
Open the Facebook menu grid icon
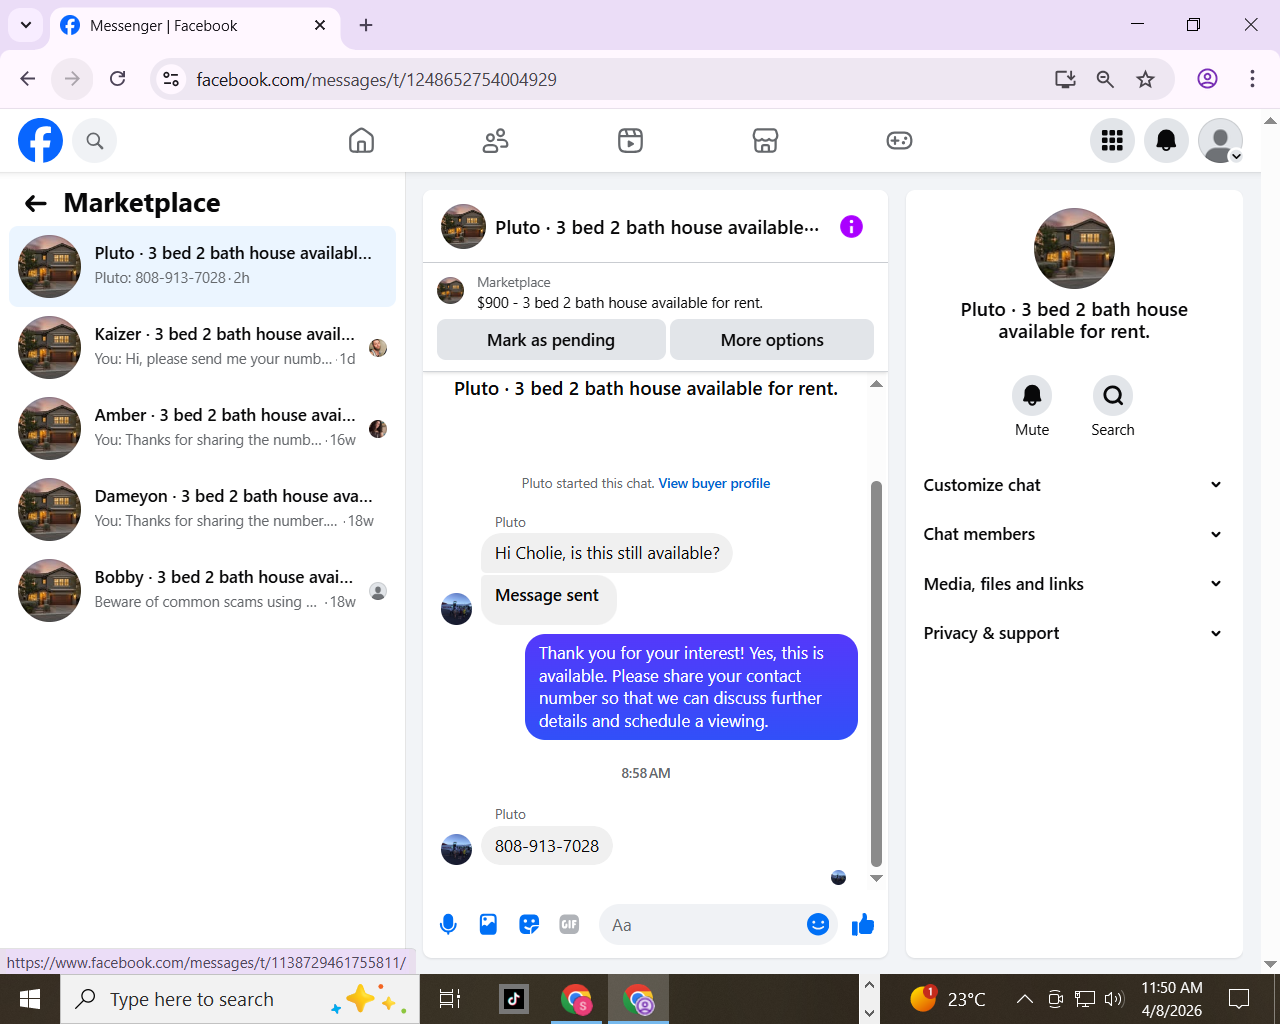pos(1112,141)
